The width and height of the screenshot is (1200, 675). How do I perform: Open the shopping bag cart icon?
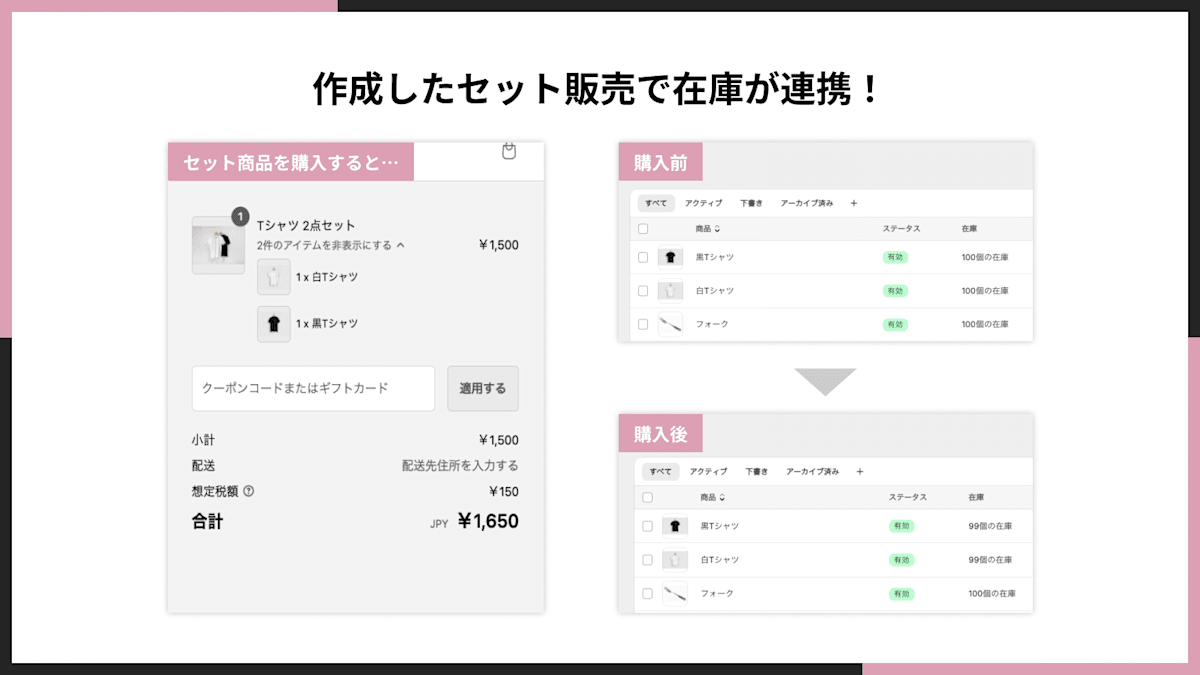click(x=508, y=151)
